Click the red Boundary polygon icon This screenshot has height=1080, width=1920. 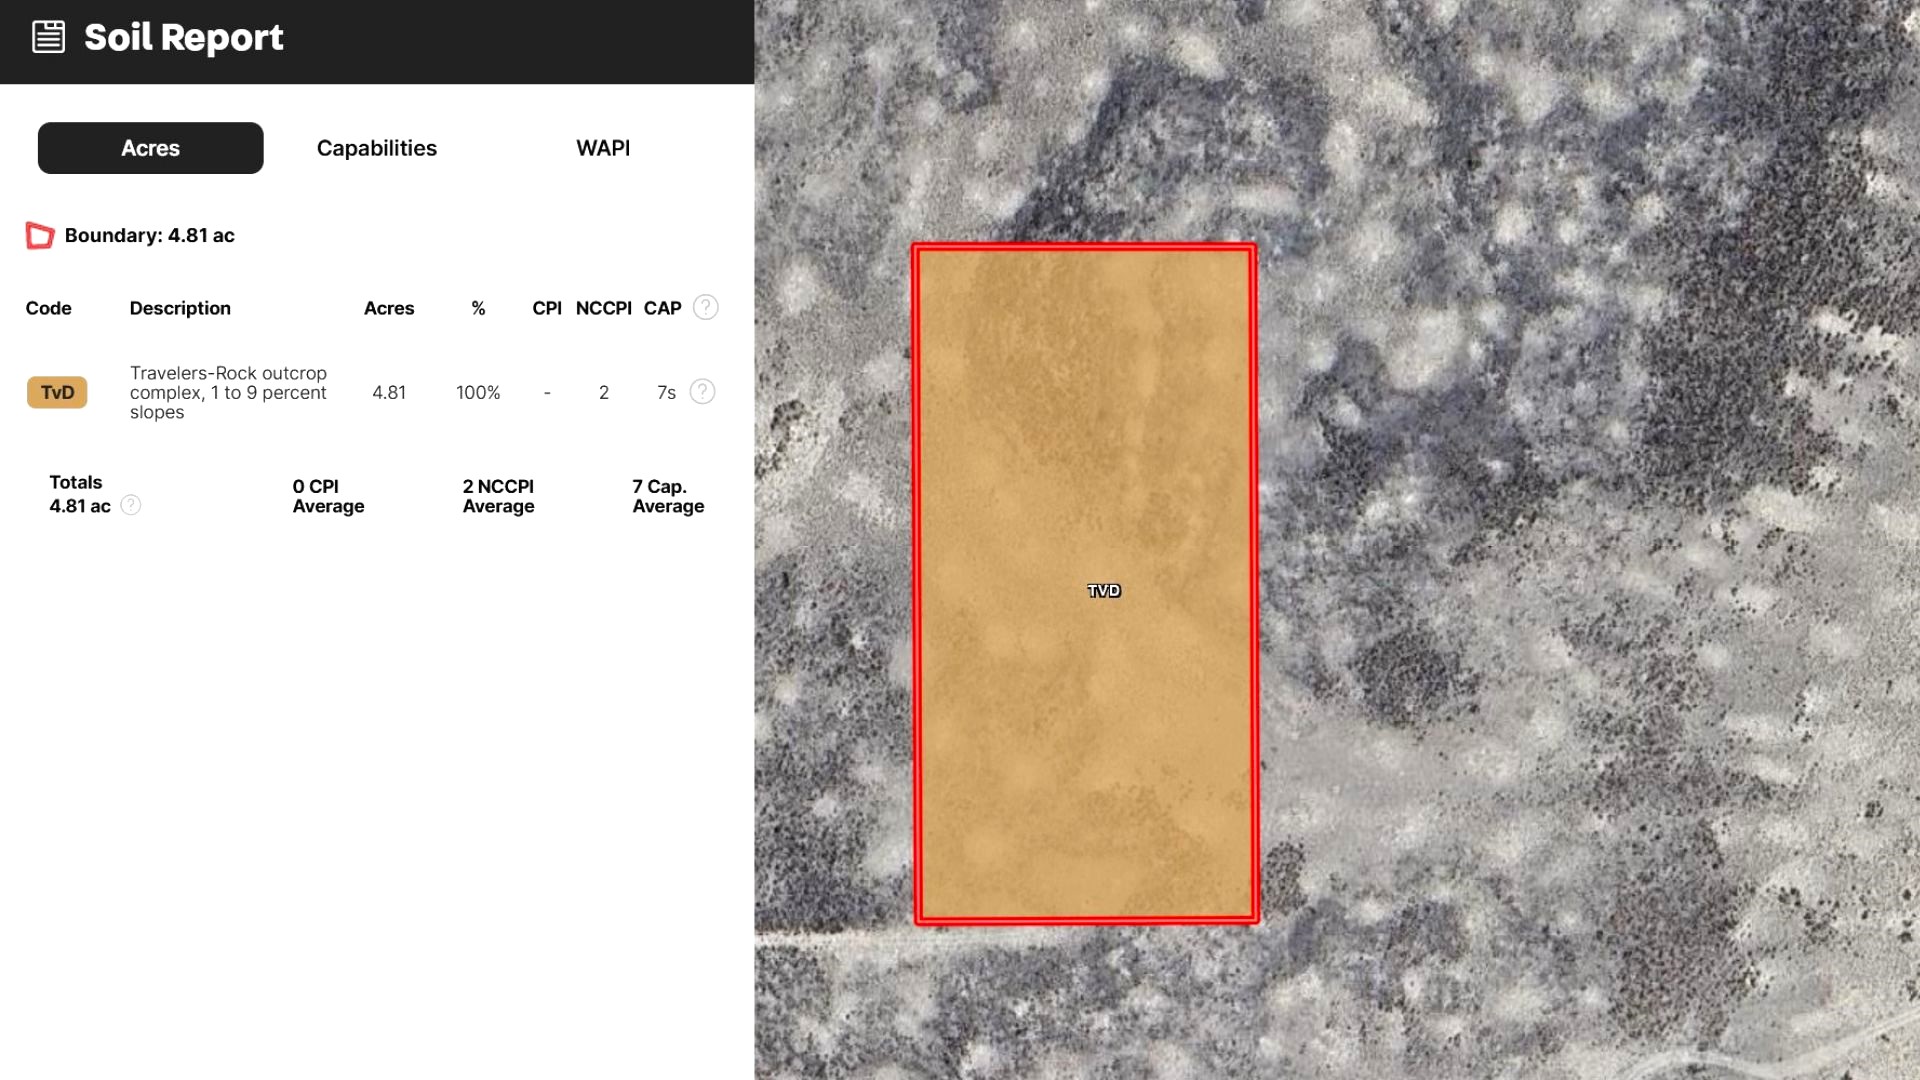click(40, 236)
